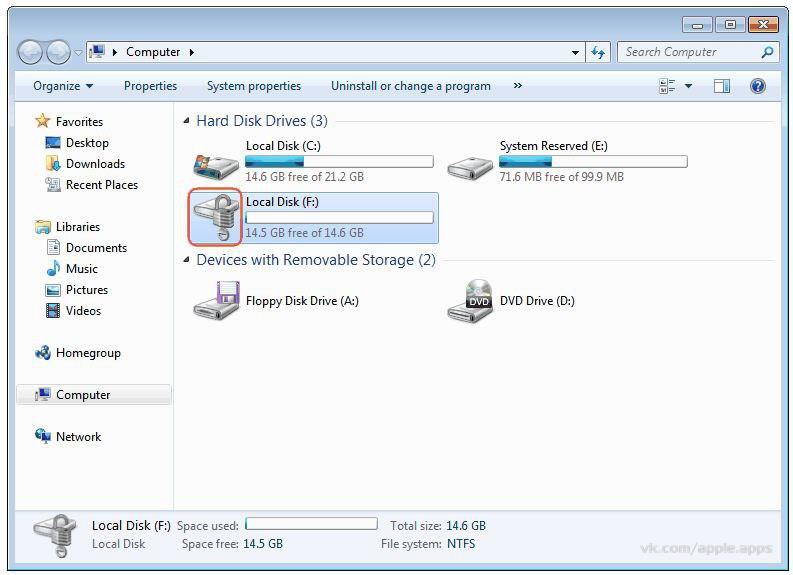Select the Local Disk (C:) drive icon
793x575 pixels.
click(216, 162)
